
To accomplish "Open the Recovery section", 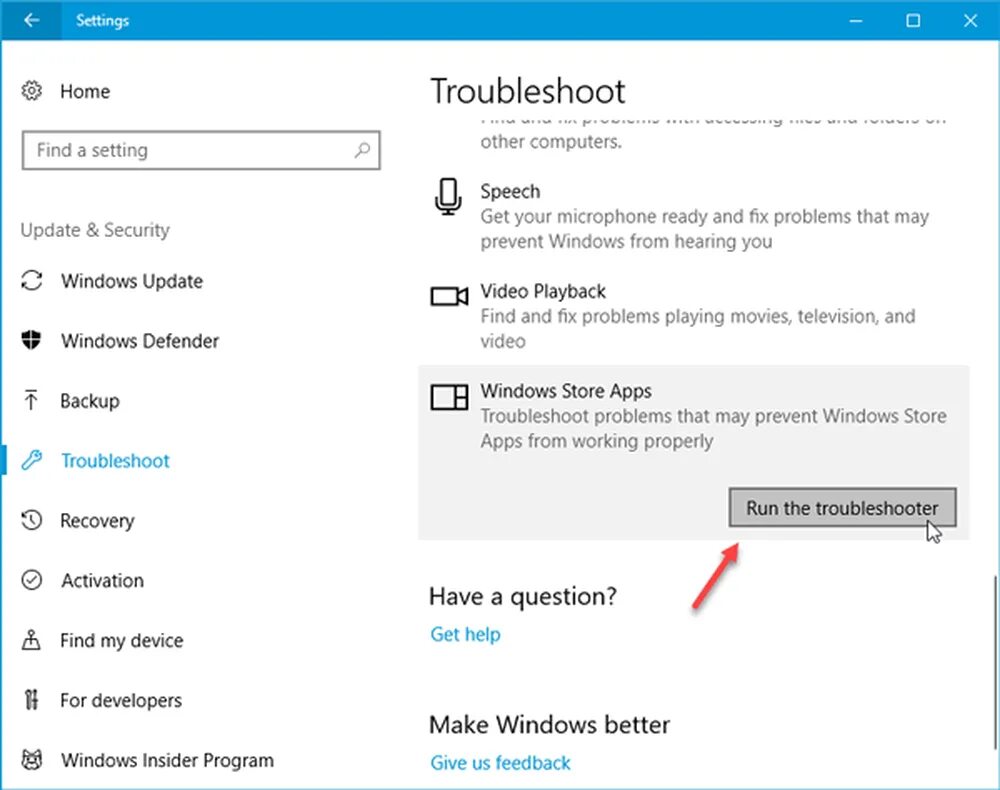I will tap(97, 521).
